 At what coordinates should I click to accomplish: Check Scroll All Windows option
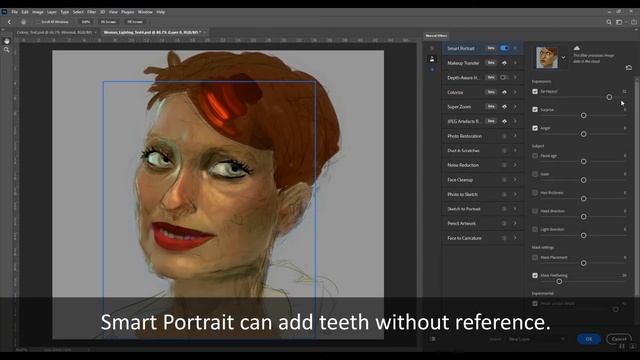click(38, 22)
